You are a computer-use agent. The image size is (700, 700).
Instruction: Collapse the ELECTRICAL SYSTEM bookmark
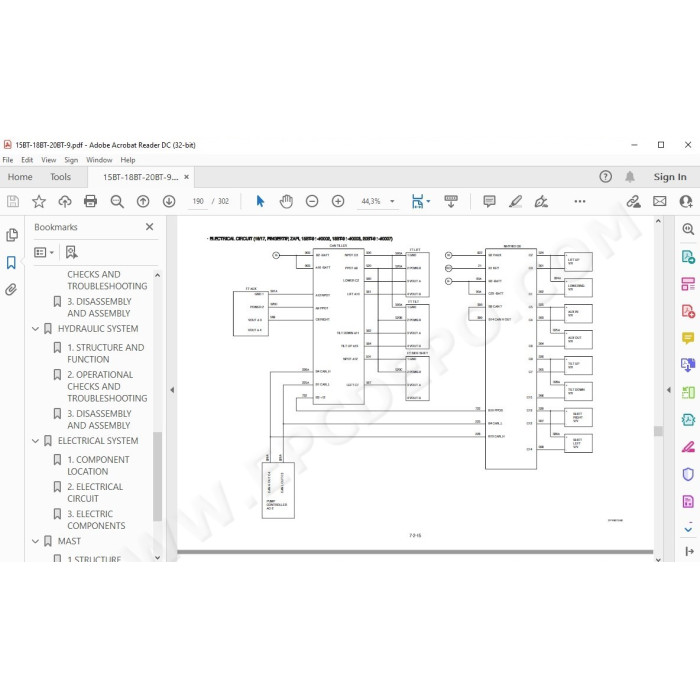click(x=36, y=441)
